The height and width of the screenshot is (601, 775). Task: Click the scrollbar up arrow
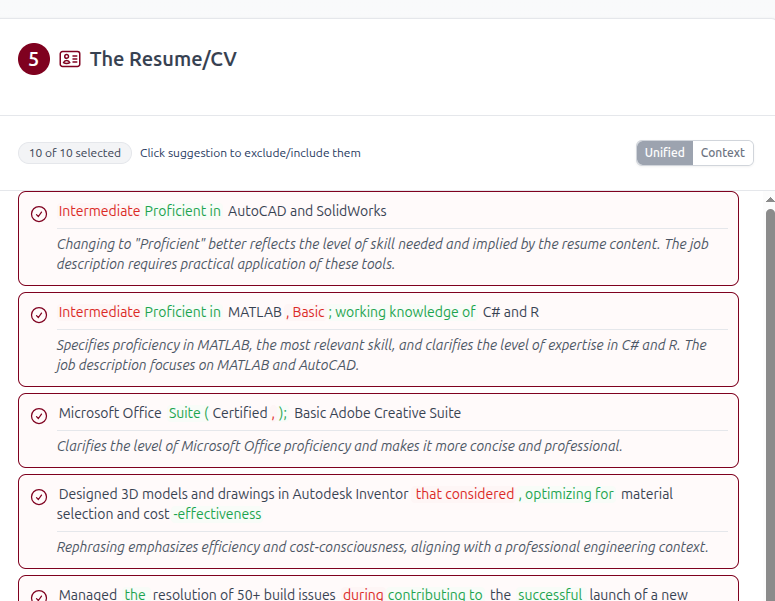(x=770, y=200)
